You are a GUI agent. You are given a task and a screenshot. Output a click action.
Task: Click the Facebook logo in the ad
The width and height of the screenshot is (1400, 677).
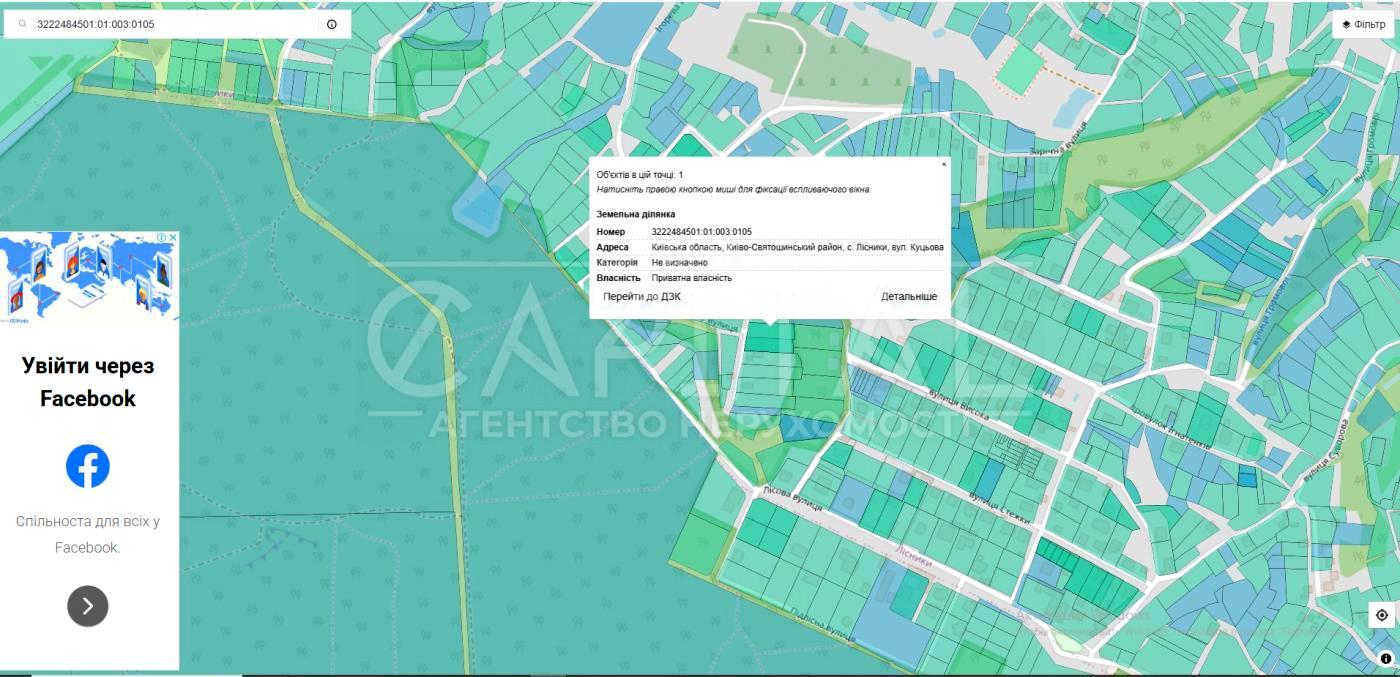88,466
